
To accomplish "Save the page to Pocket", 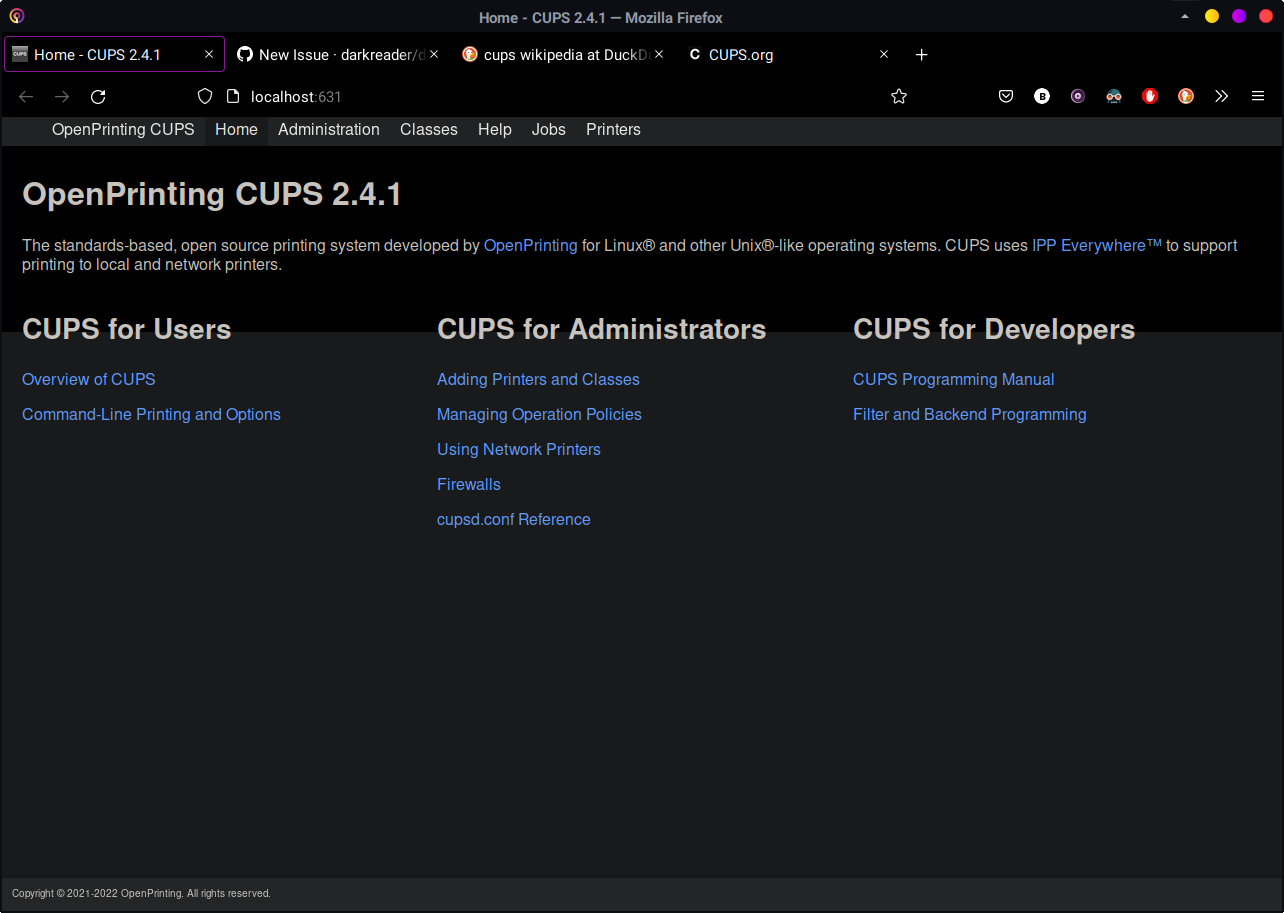I will click(x=1006, y=96).
